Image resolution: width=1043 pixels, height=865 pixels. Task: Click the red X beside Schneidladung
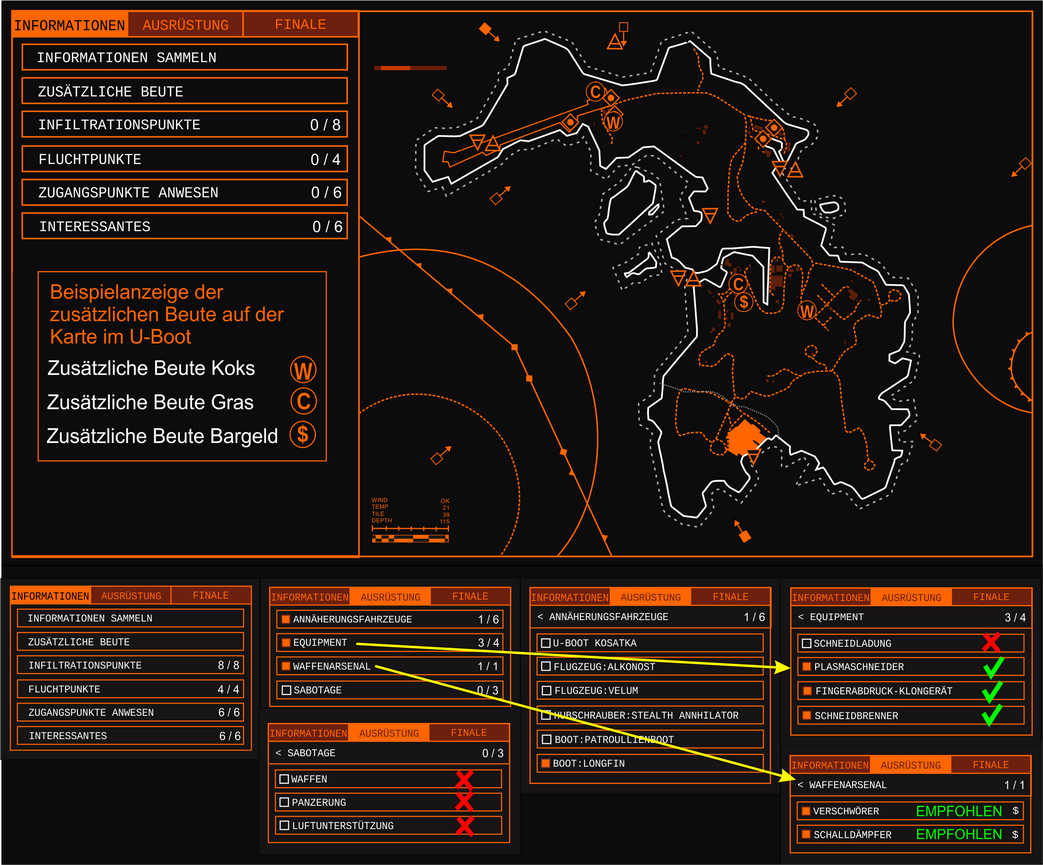click(x=991, y=642)
